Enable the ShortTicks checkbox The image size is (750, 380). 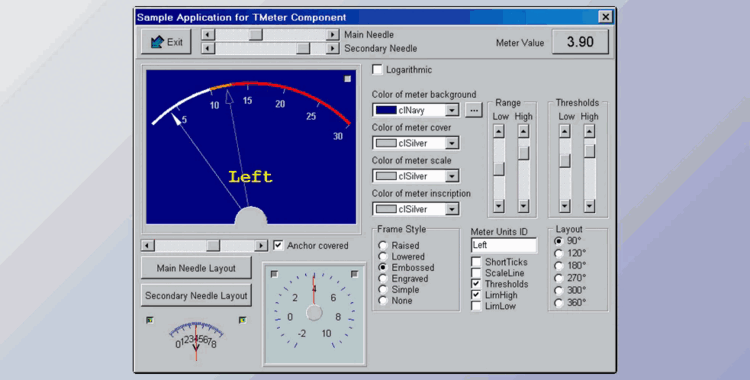pos(476,262)
